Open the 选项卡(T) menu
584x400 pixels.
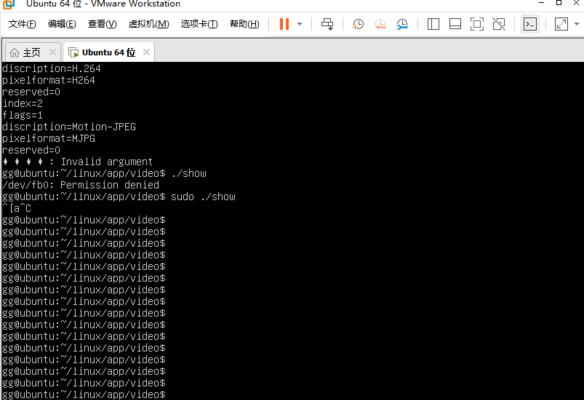[199, 24]
